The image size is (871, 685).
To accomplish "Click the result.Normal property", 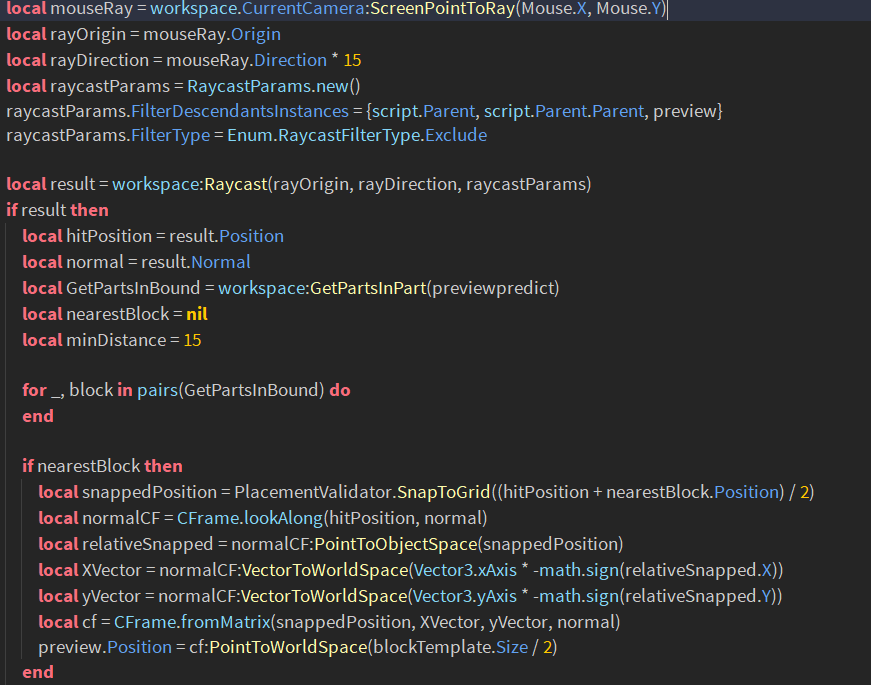I will [220, 262].
